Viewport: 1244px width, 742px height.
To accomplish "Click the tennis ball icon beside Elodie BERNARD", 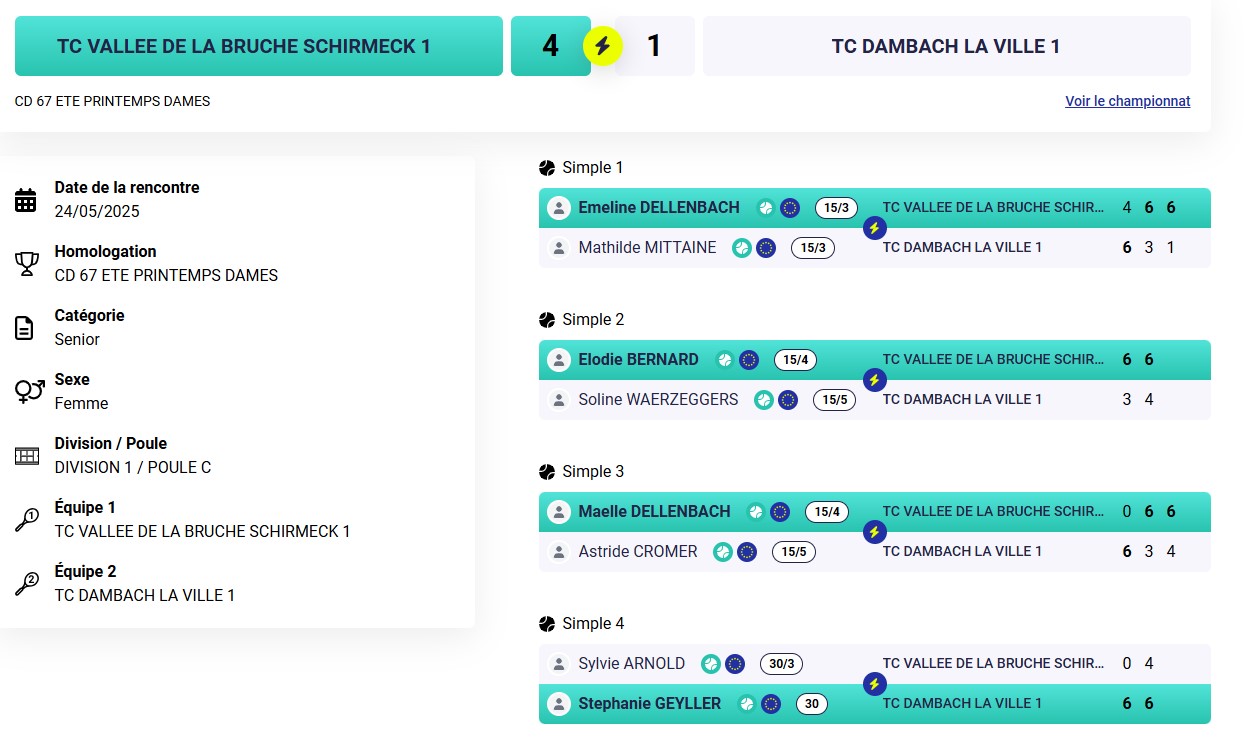I will coord(725,360).
